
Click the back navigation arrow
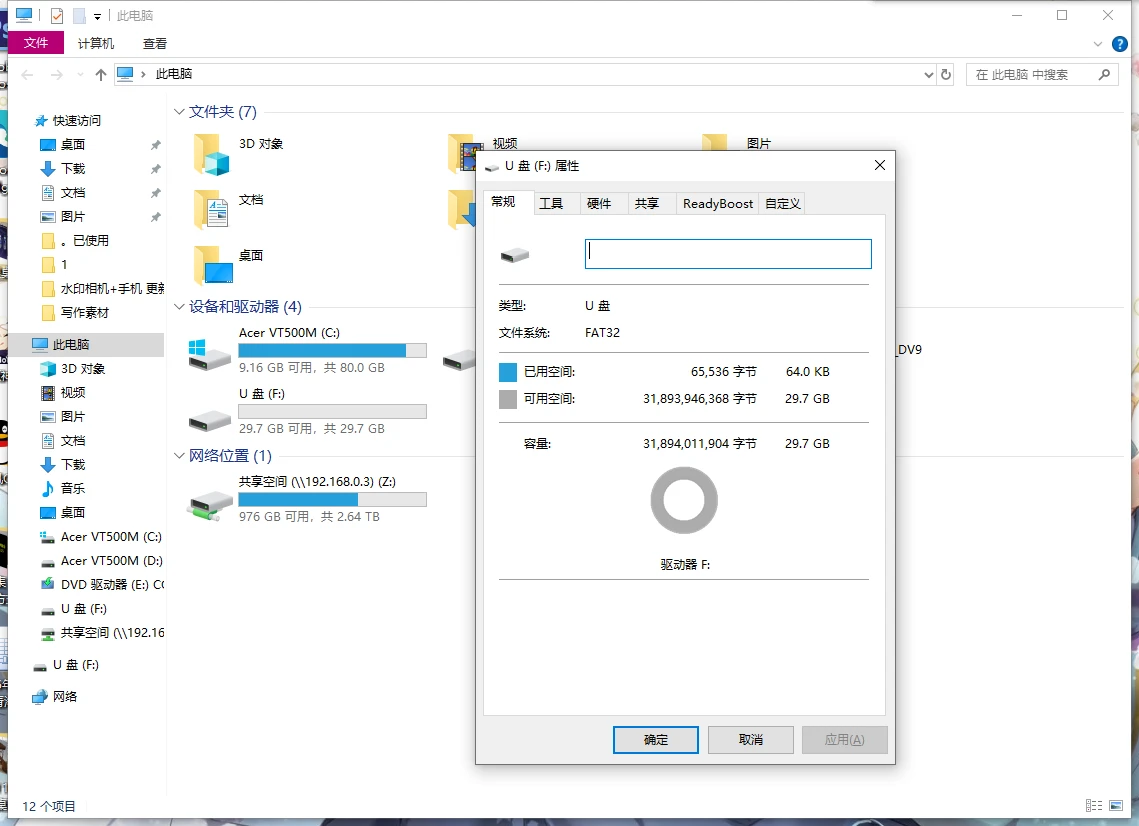[x=26, y=74]
